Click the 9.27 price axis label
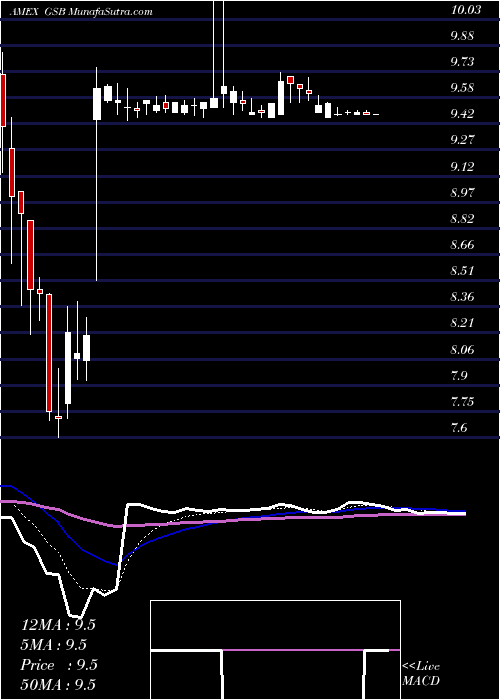 (462, 141)
